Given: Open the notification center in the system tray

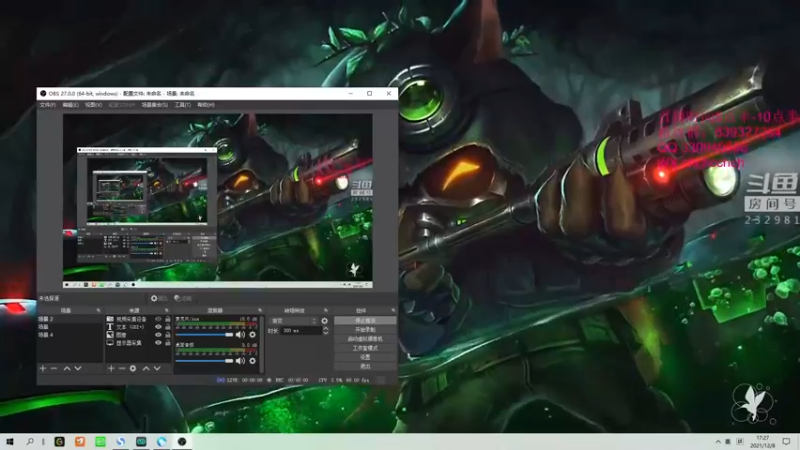Looking at the screenshot, I should pyautogui.click(x=786, y=441).
